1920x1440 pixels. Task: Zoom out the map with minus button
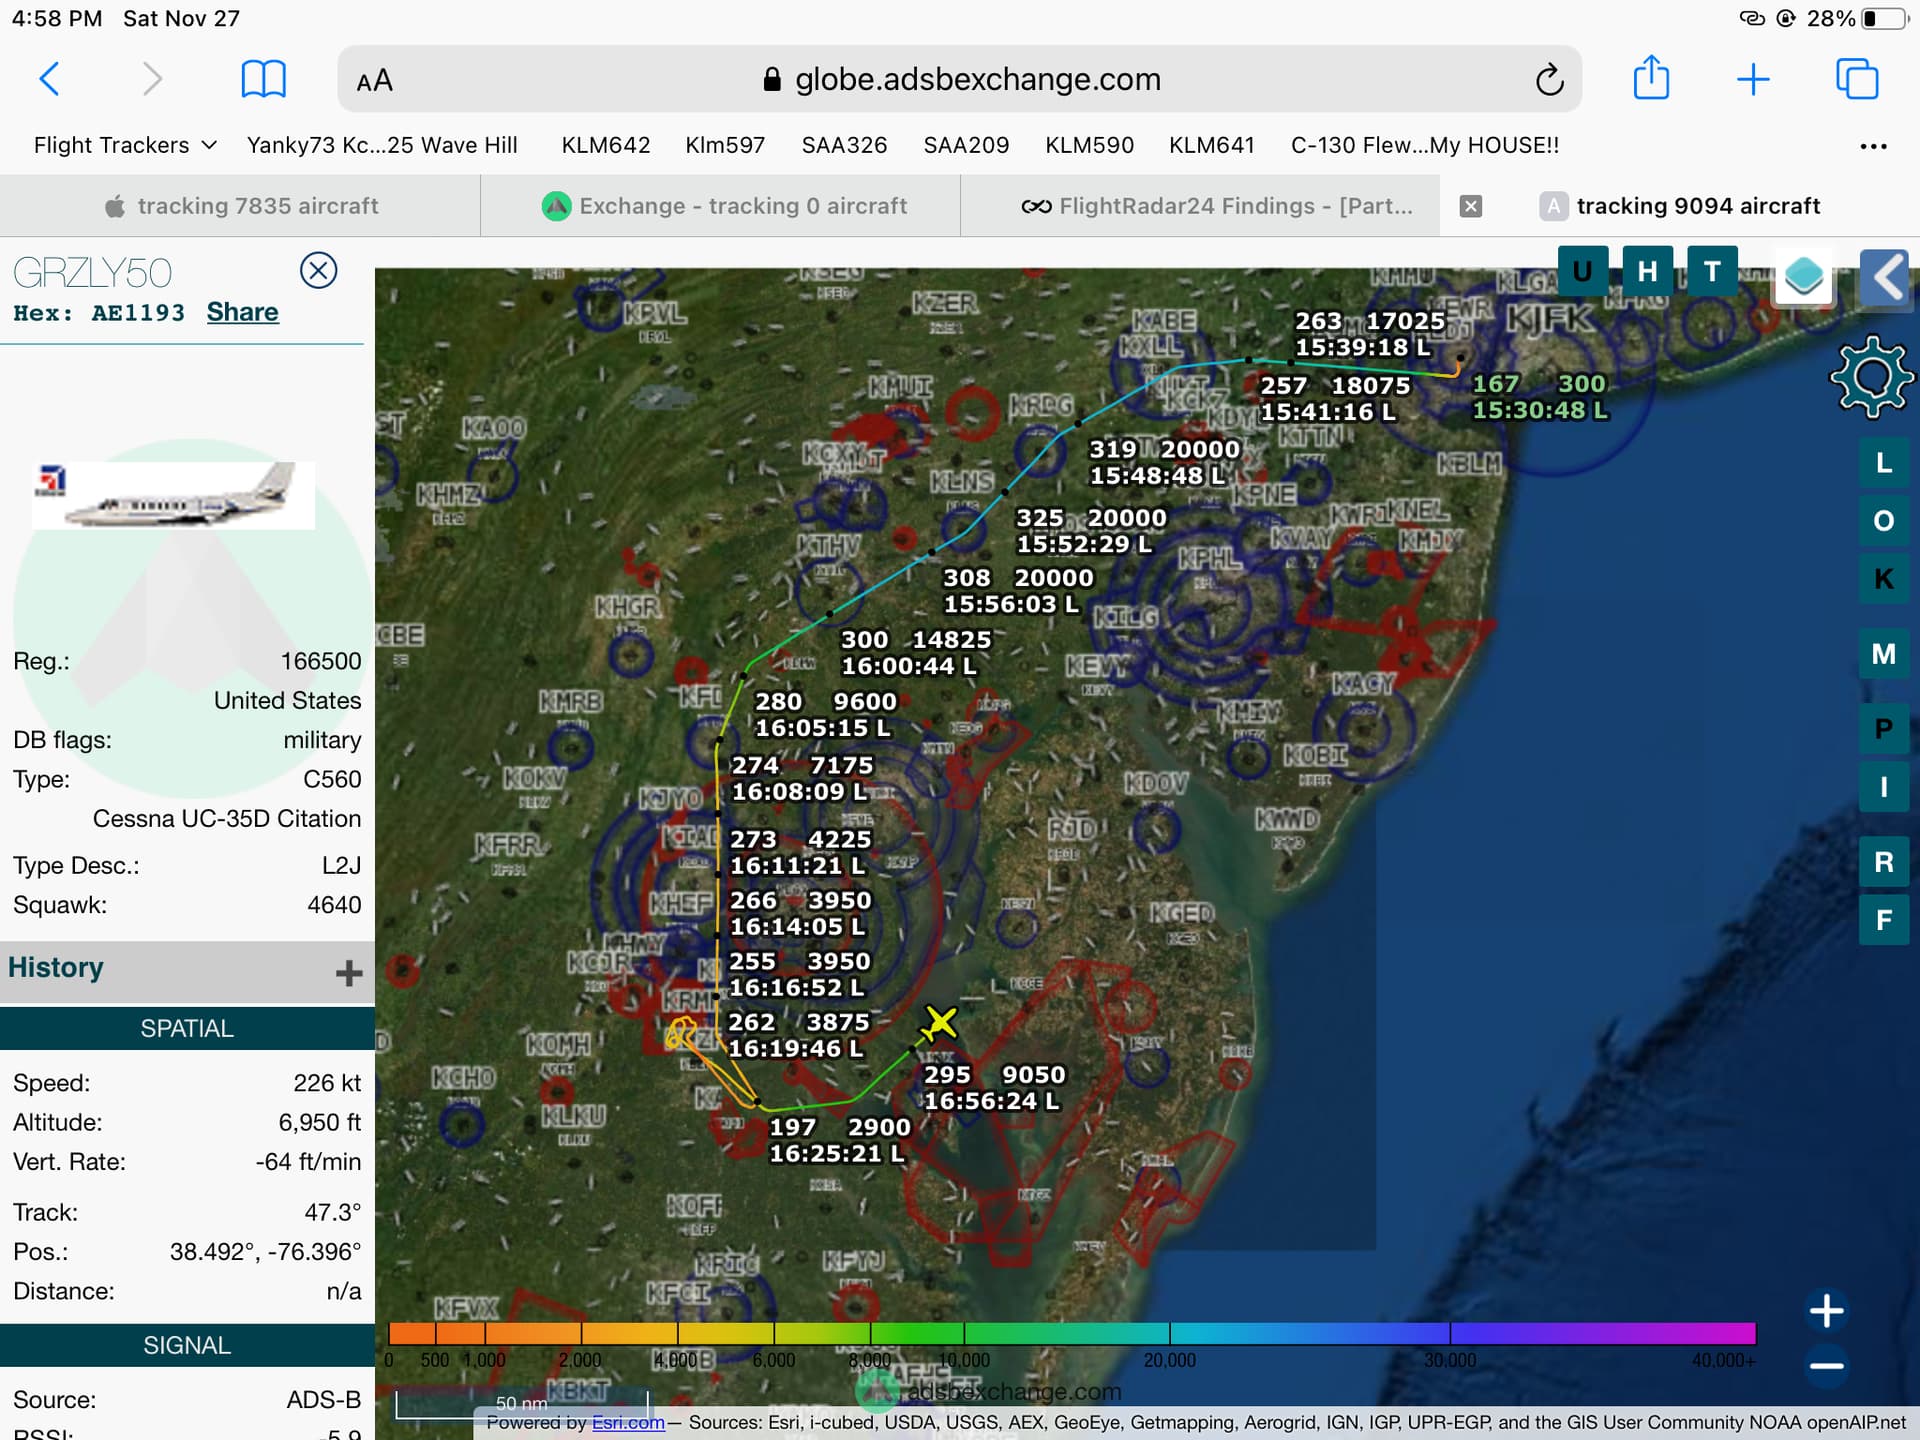pos(1826,1365)
